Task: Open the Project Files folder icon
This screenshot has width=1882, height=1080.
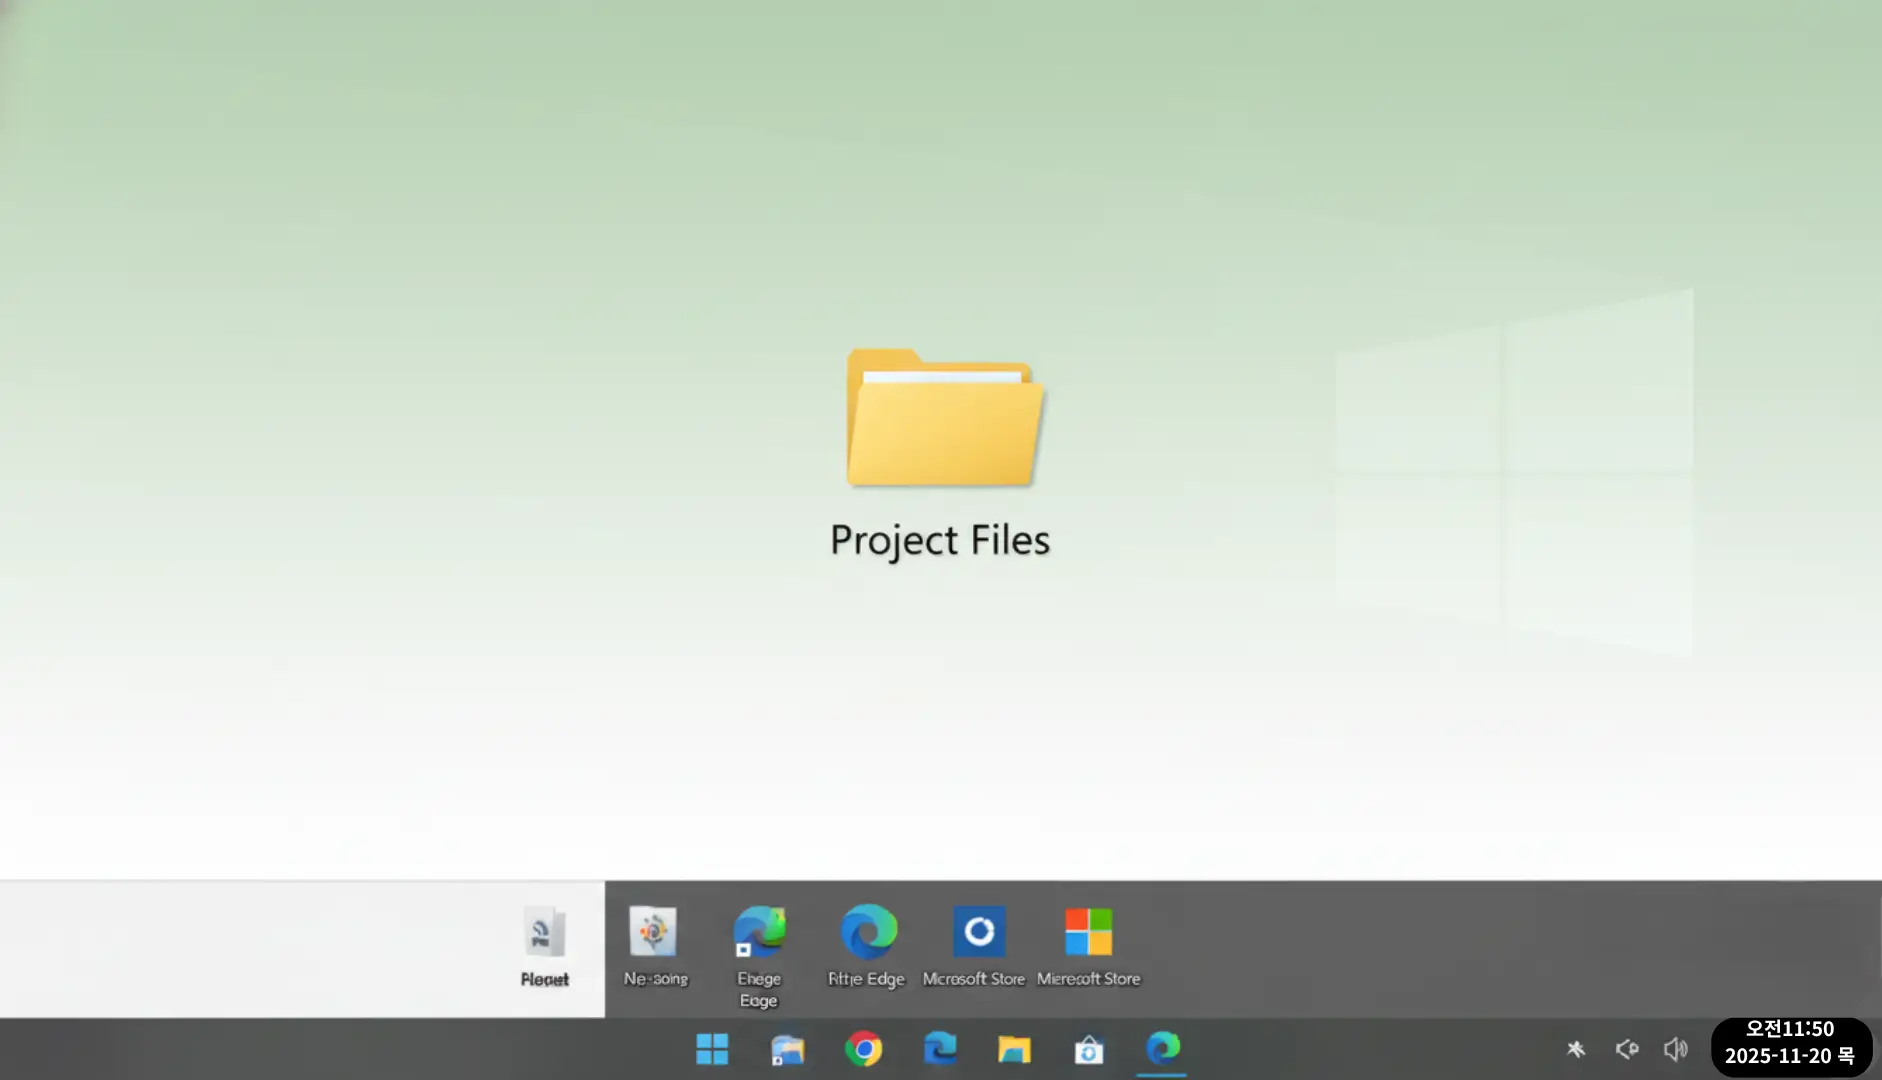Action: (x=944, y=418)
